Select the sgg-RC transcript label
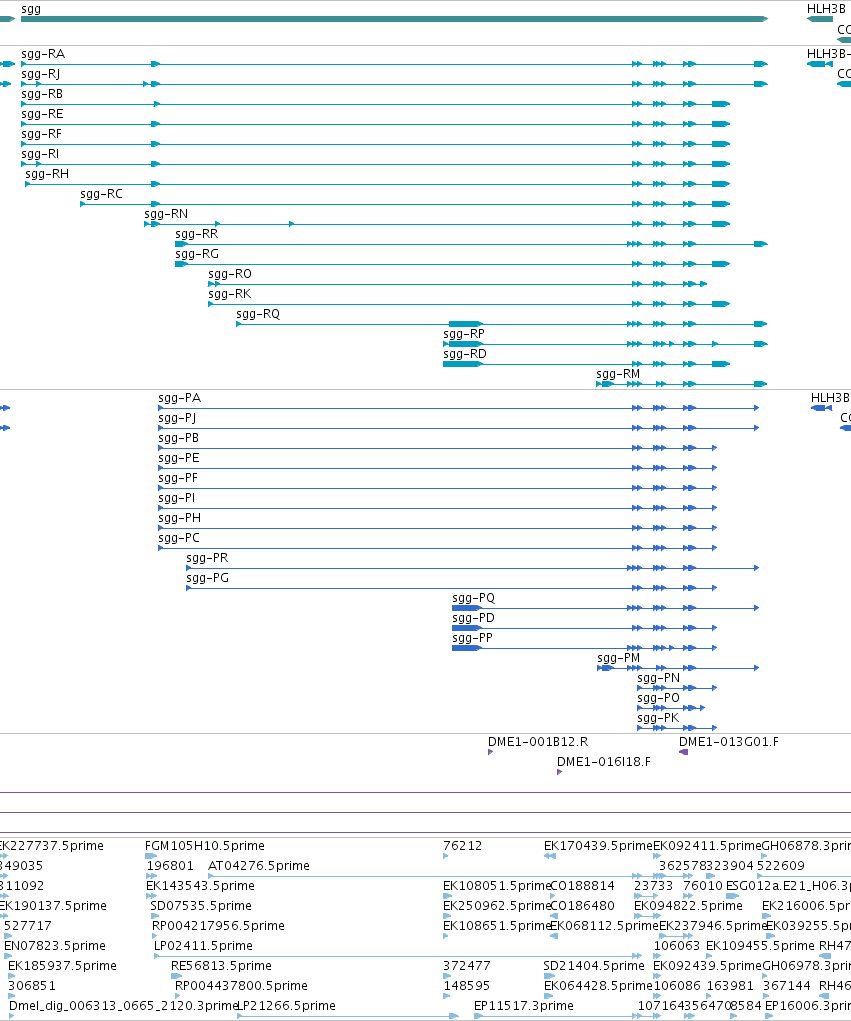 [x=102, y=194]
